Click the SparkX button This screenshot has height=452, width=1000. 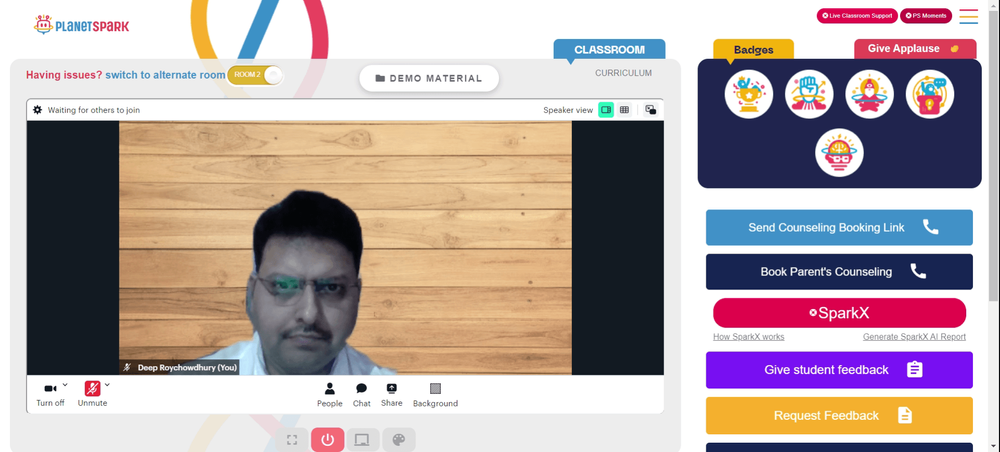click(839, 313)
